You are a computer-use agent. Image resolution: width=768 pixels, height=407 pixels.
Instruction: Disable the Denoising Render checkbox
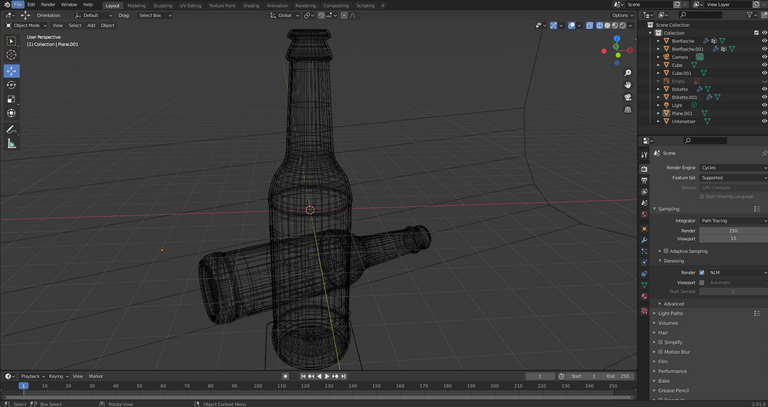702,272
